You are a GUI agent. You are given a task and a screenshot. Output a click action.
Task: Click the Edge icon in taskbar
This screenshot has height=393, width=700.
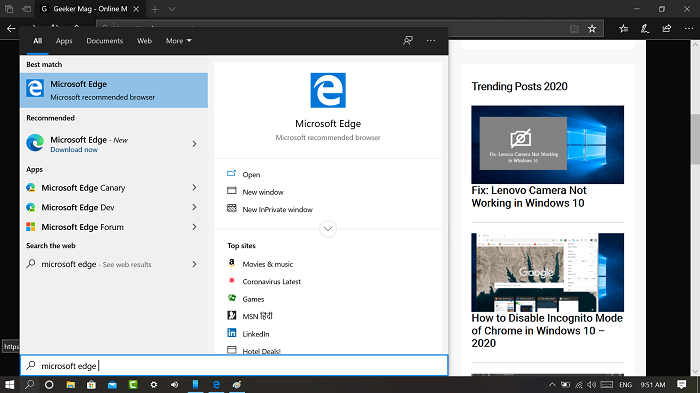(x=216, y=385)
